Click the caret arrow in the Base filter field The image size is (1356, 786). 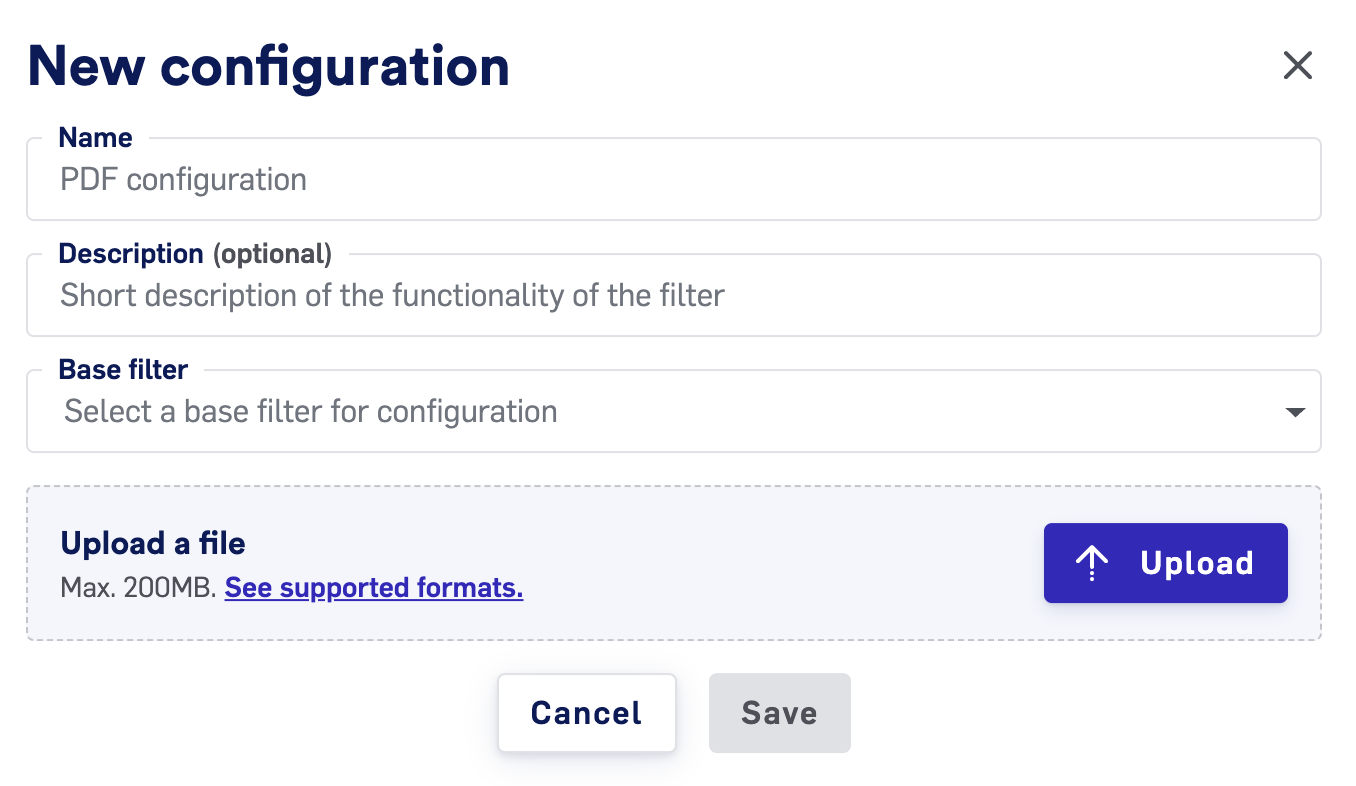[1295, 412]
